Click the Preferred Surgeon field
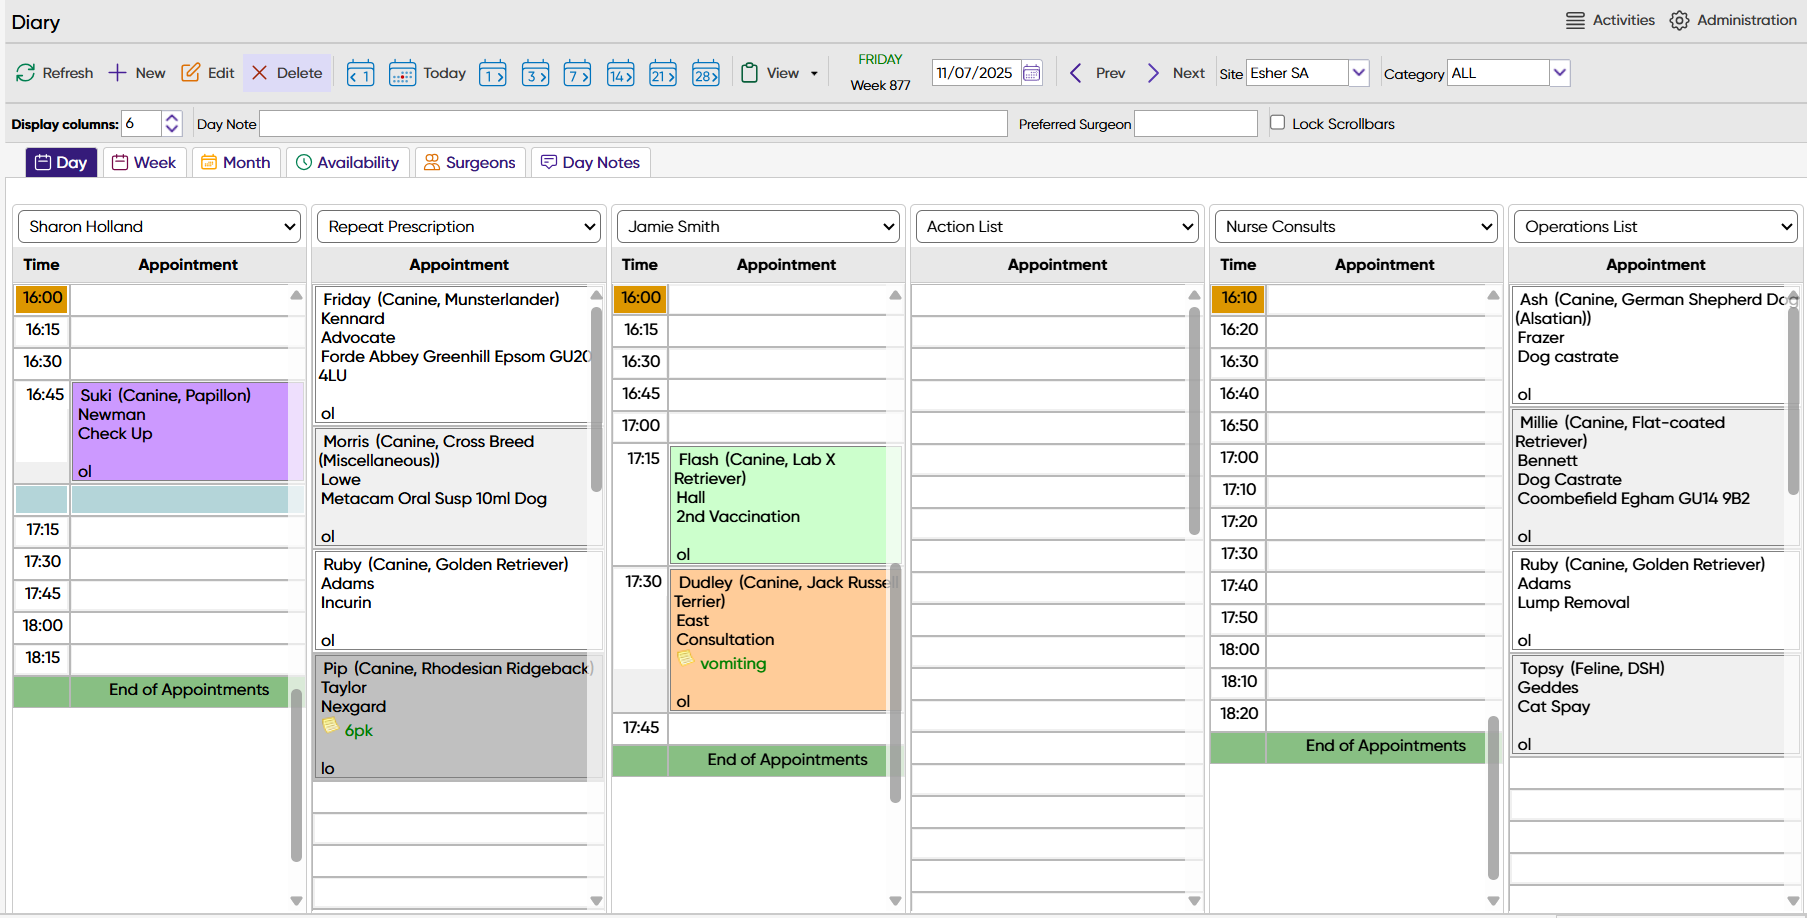 (1196, 123)
